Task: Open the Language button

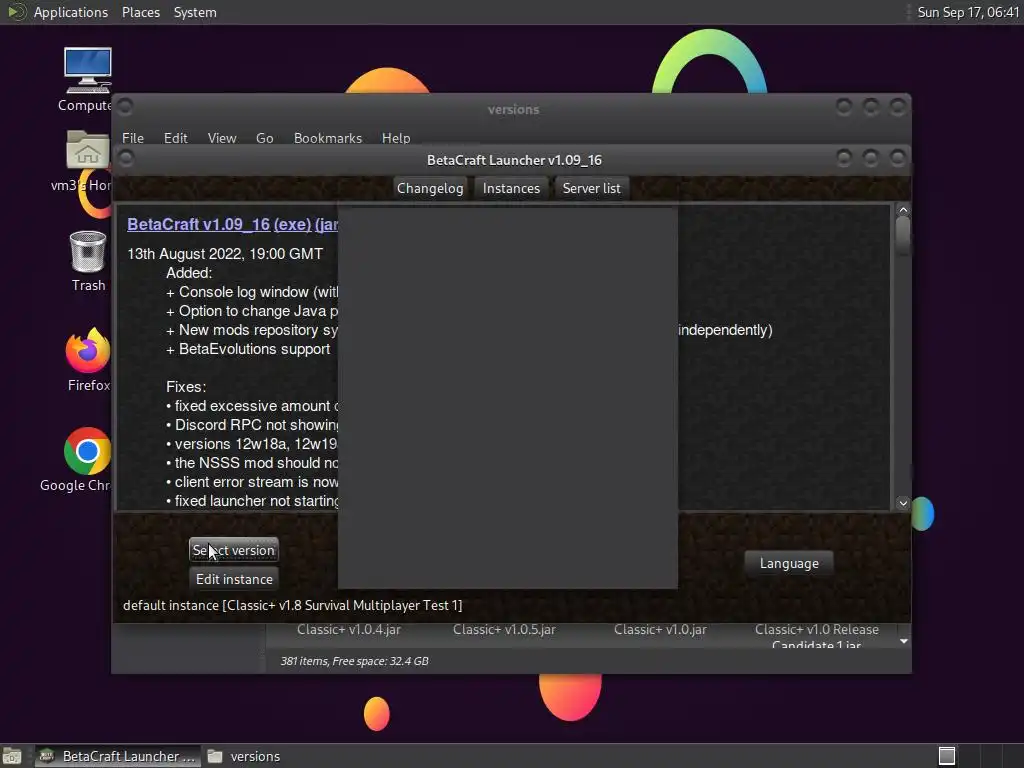Action: click(x=789, y=563)
